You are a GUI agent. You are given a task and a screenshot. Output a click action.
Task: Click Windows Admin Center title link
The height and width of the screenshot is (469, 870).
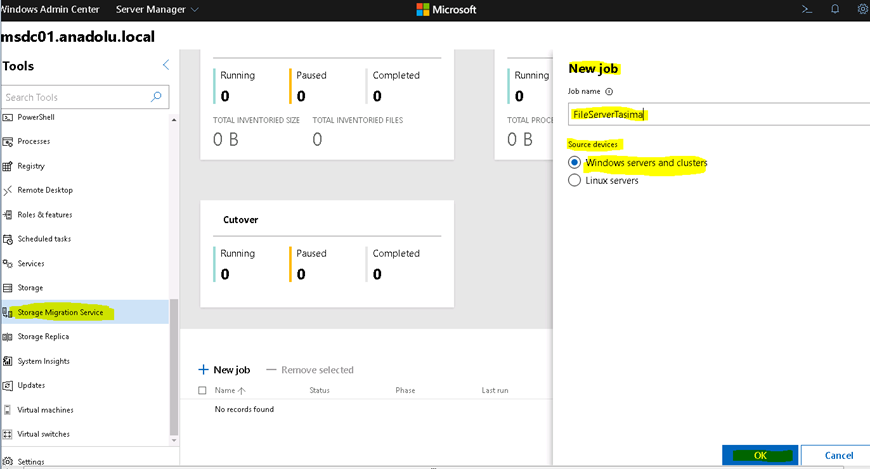50,9
